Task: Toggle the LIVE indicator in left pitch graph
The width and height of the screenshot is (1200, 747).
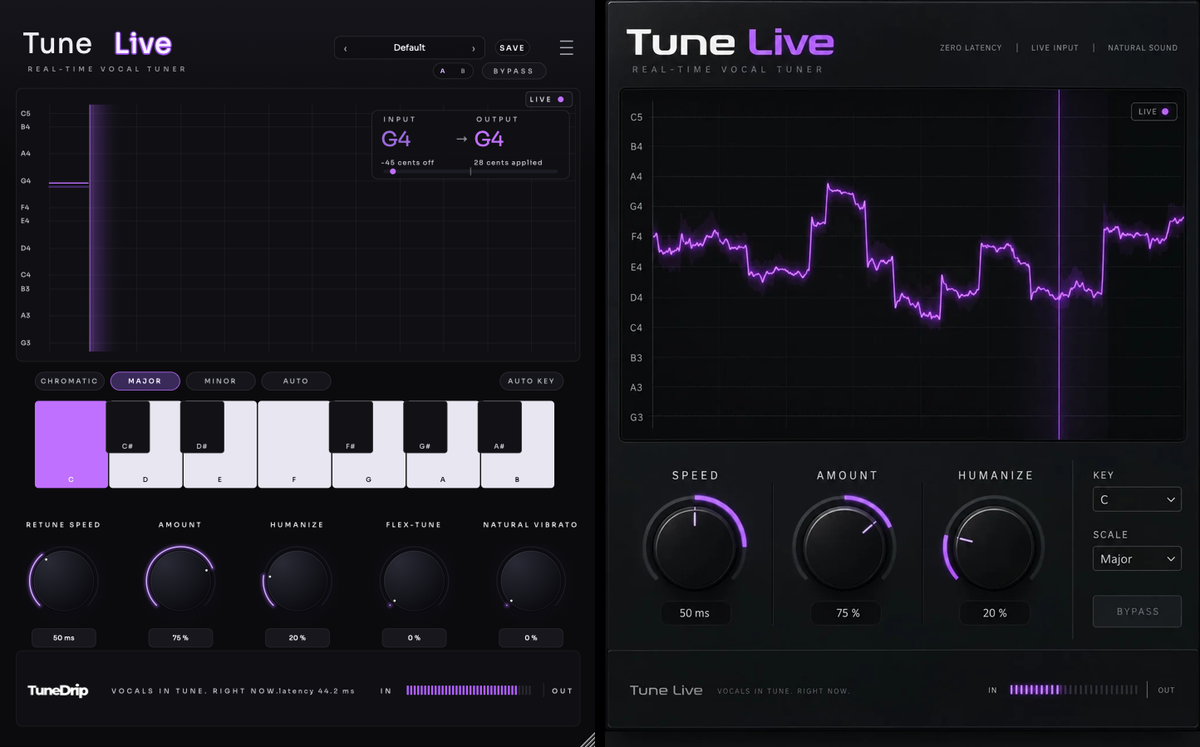Action: coord(547,99)
